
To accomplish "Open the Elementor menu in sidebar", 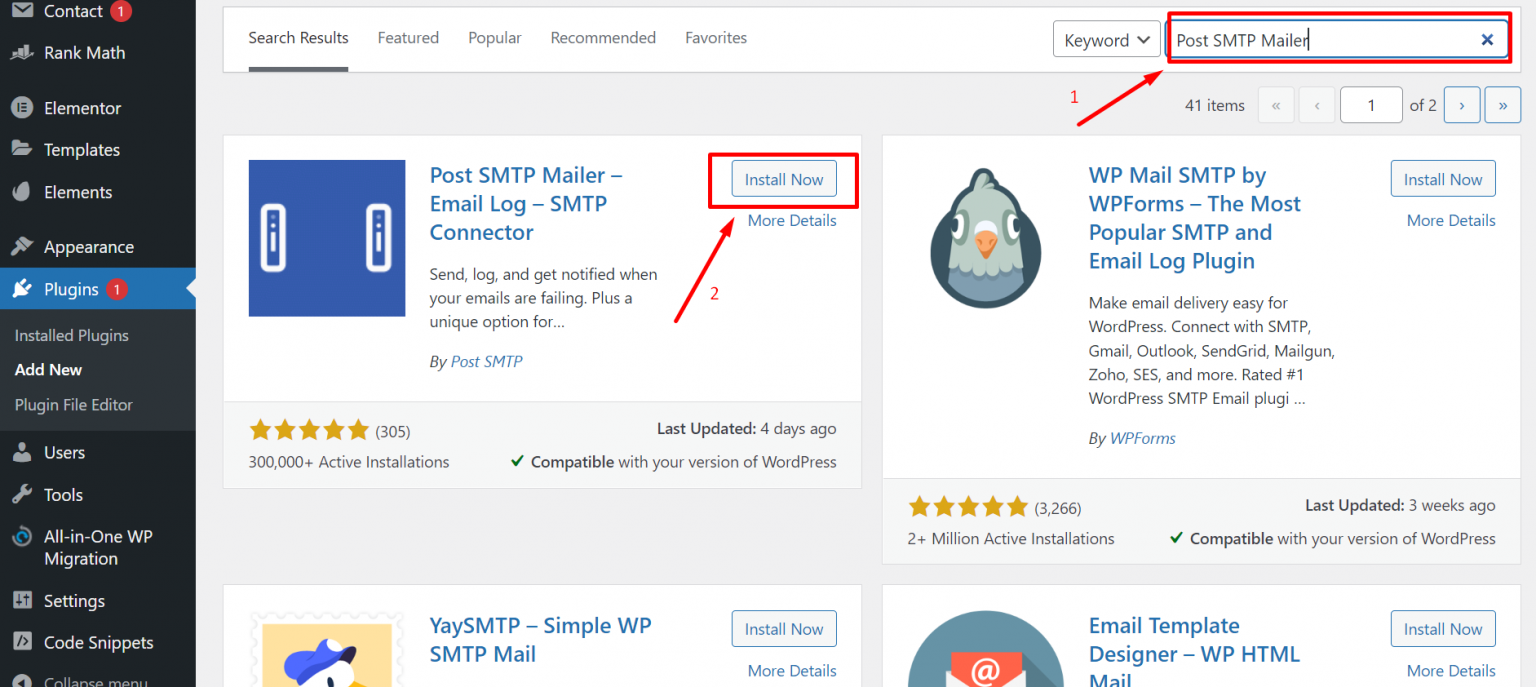I will (x=85, y=107).
